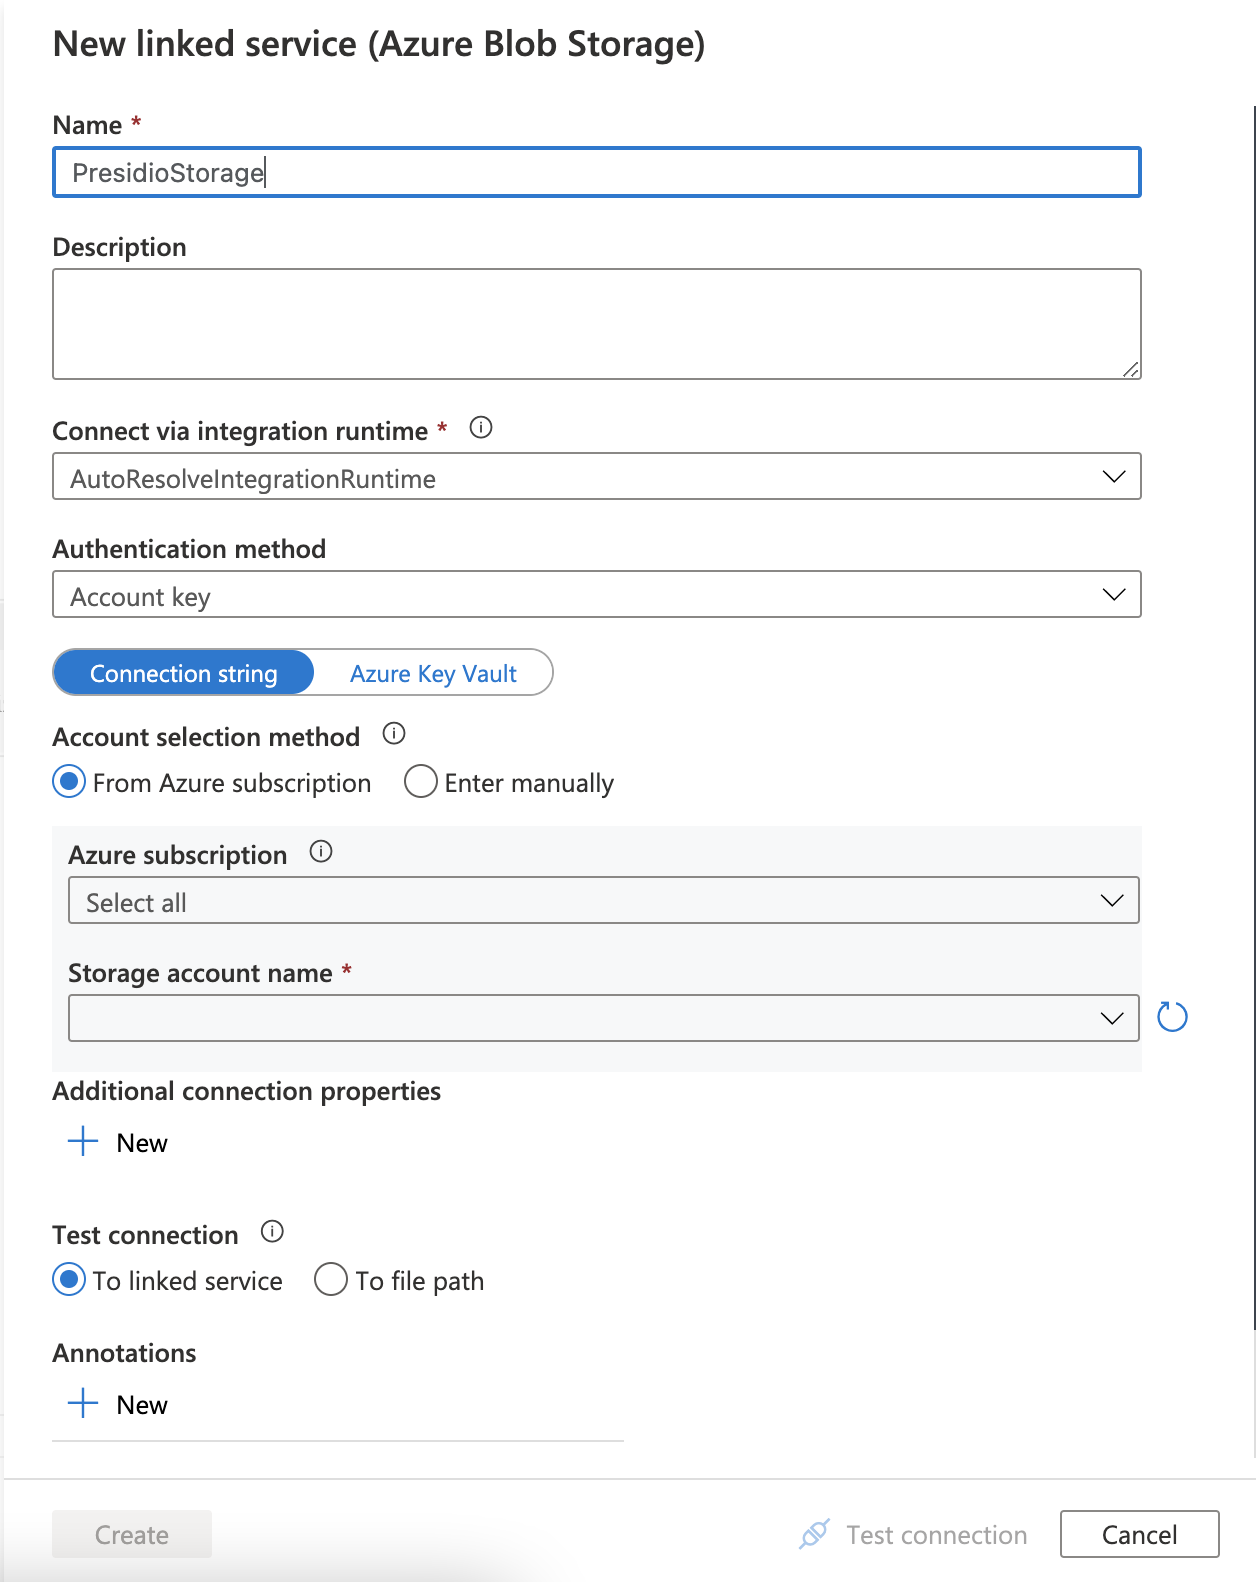Click the 'Storage account name' label

pyautogui.click(x=200, y=973)
